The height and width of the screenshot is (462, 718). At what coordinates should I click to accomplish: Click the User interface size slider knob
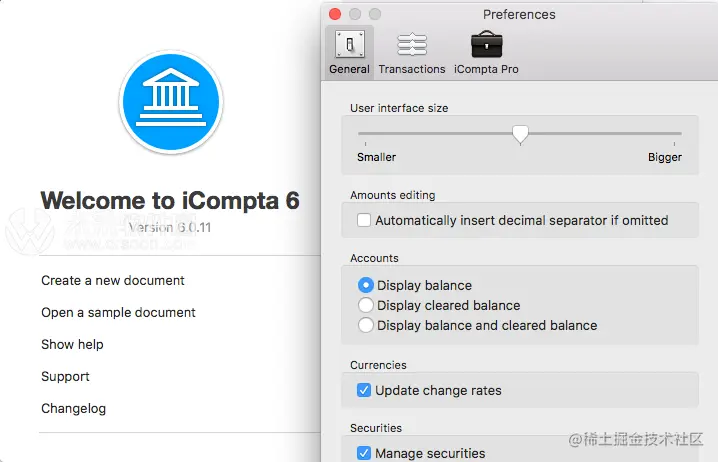[520, 135]
